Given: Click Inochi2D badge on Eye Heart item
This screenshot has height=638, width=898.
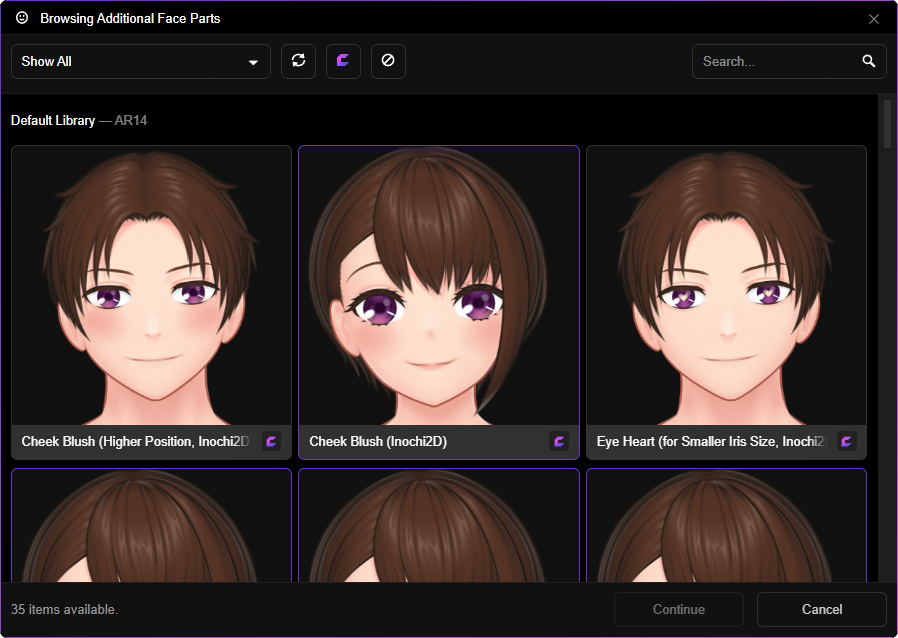Looking at the screenshot, I should (x=846, y=441).
